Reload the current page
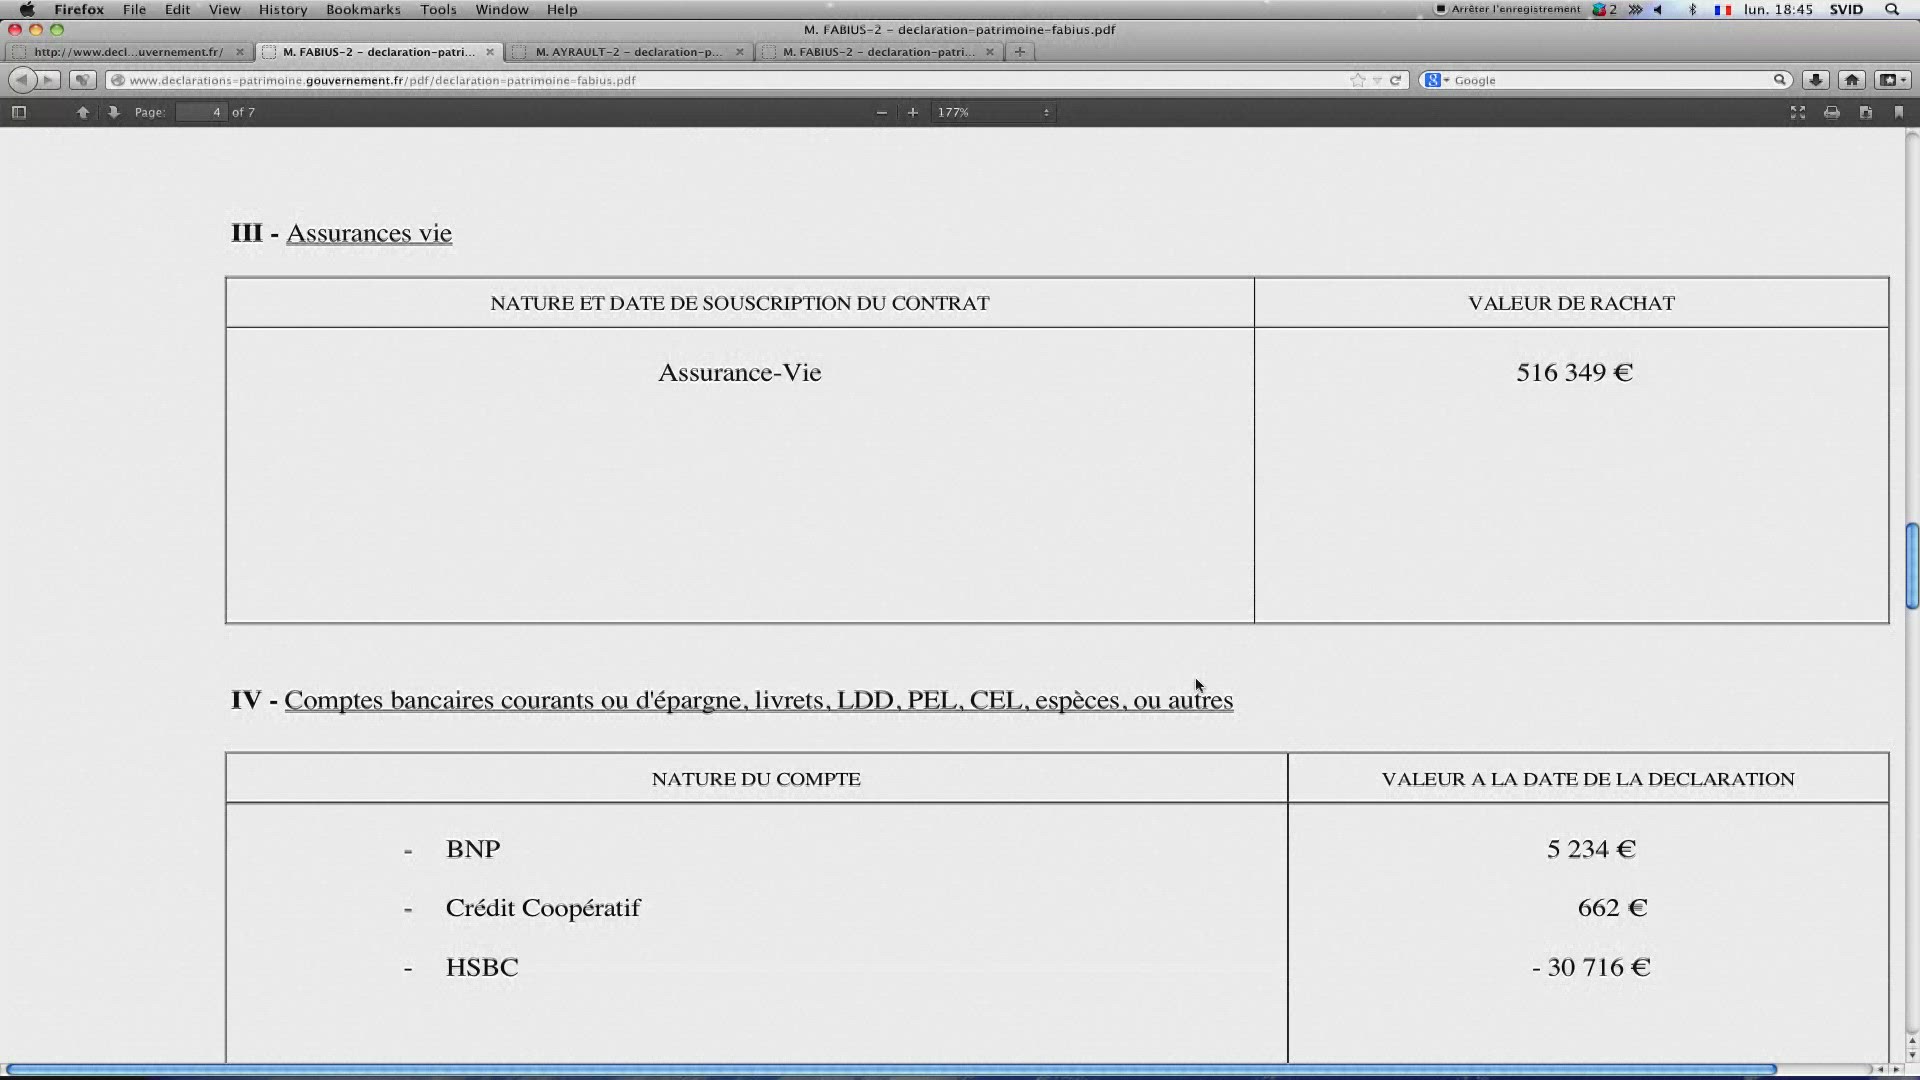1920x1080 pixels. 1395,80
